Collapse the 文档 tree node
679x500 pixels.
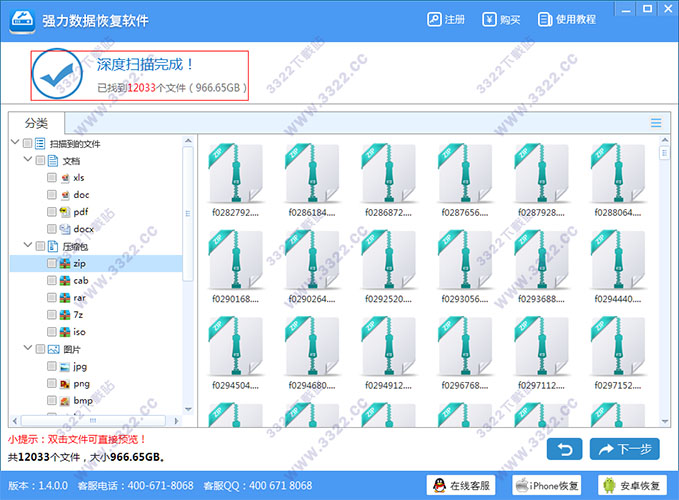pyautogui.click(x=28, y=159)
